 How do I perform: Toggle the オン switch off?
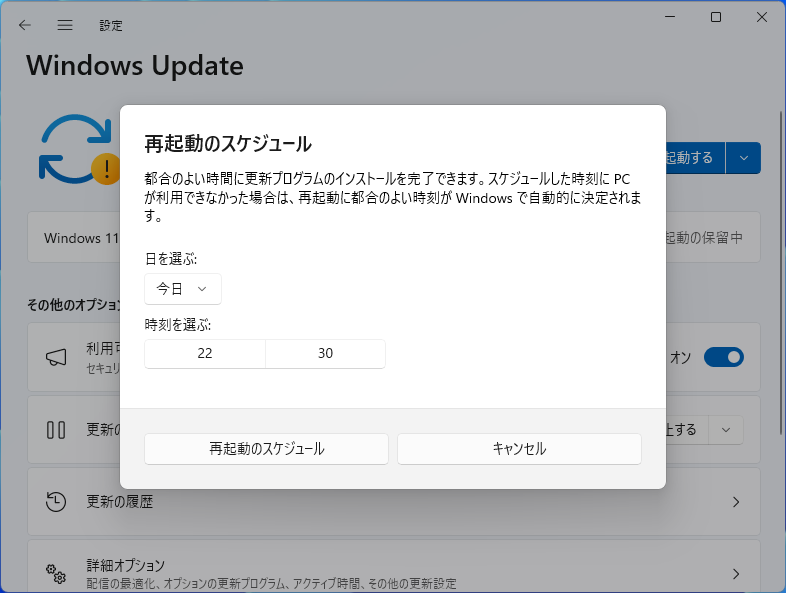[723, 357]
